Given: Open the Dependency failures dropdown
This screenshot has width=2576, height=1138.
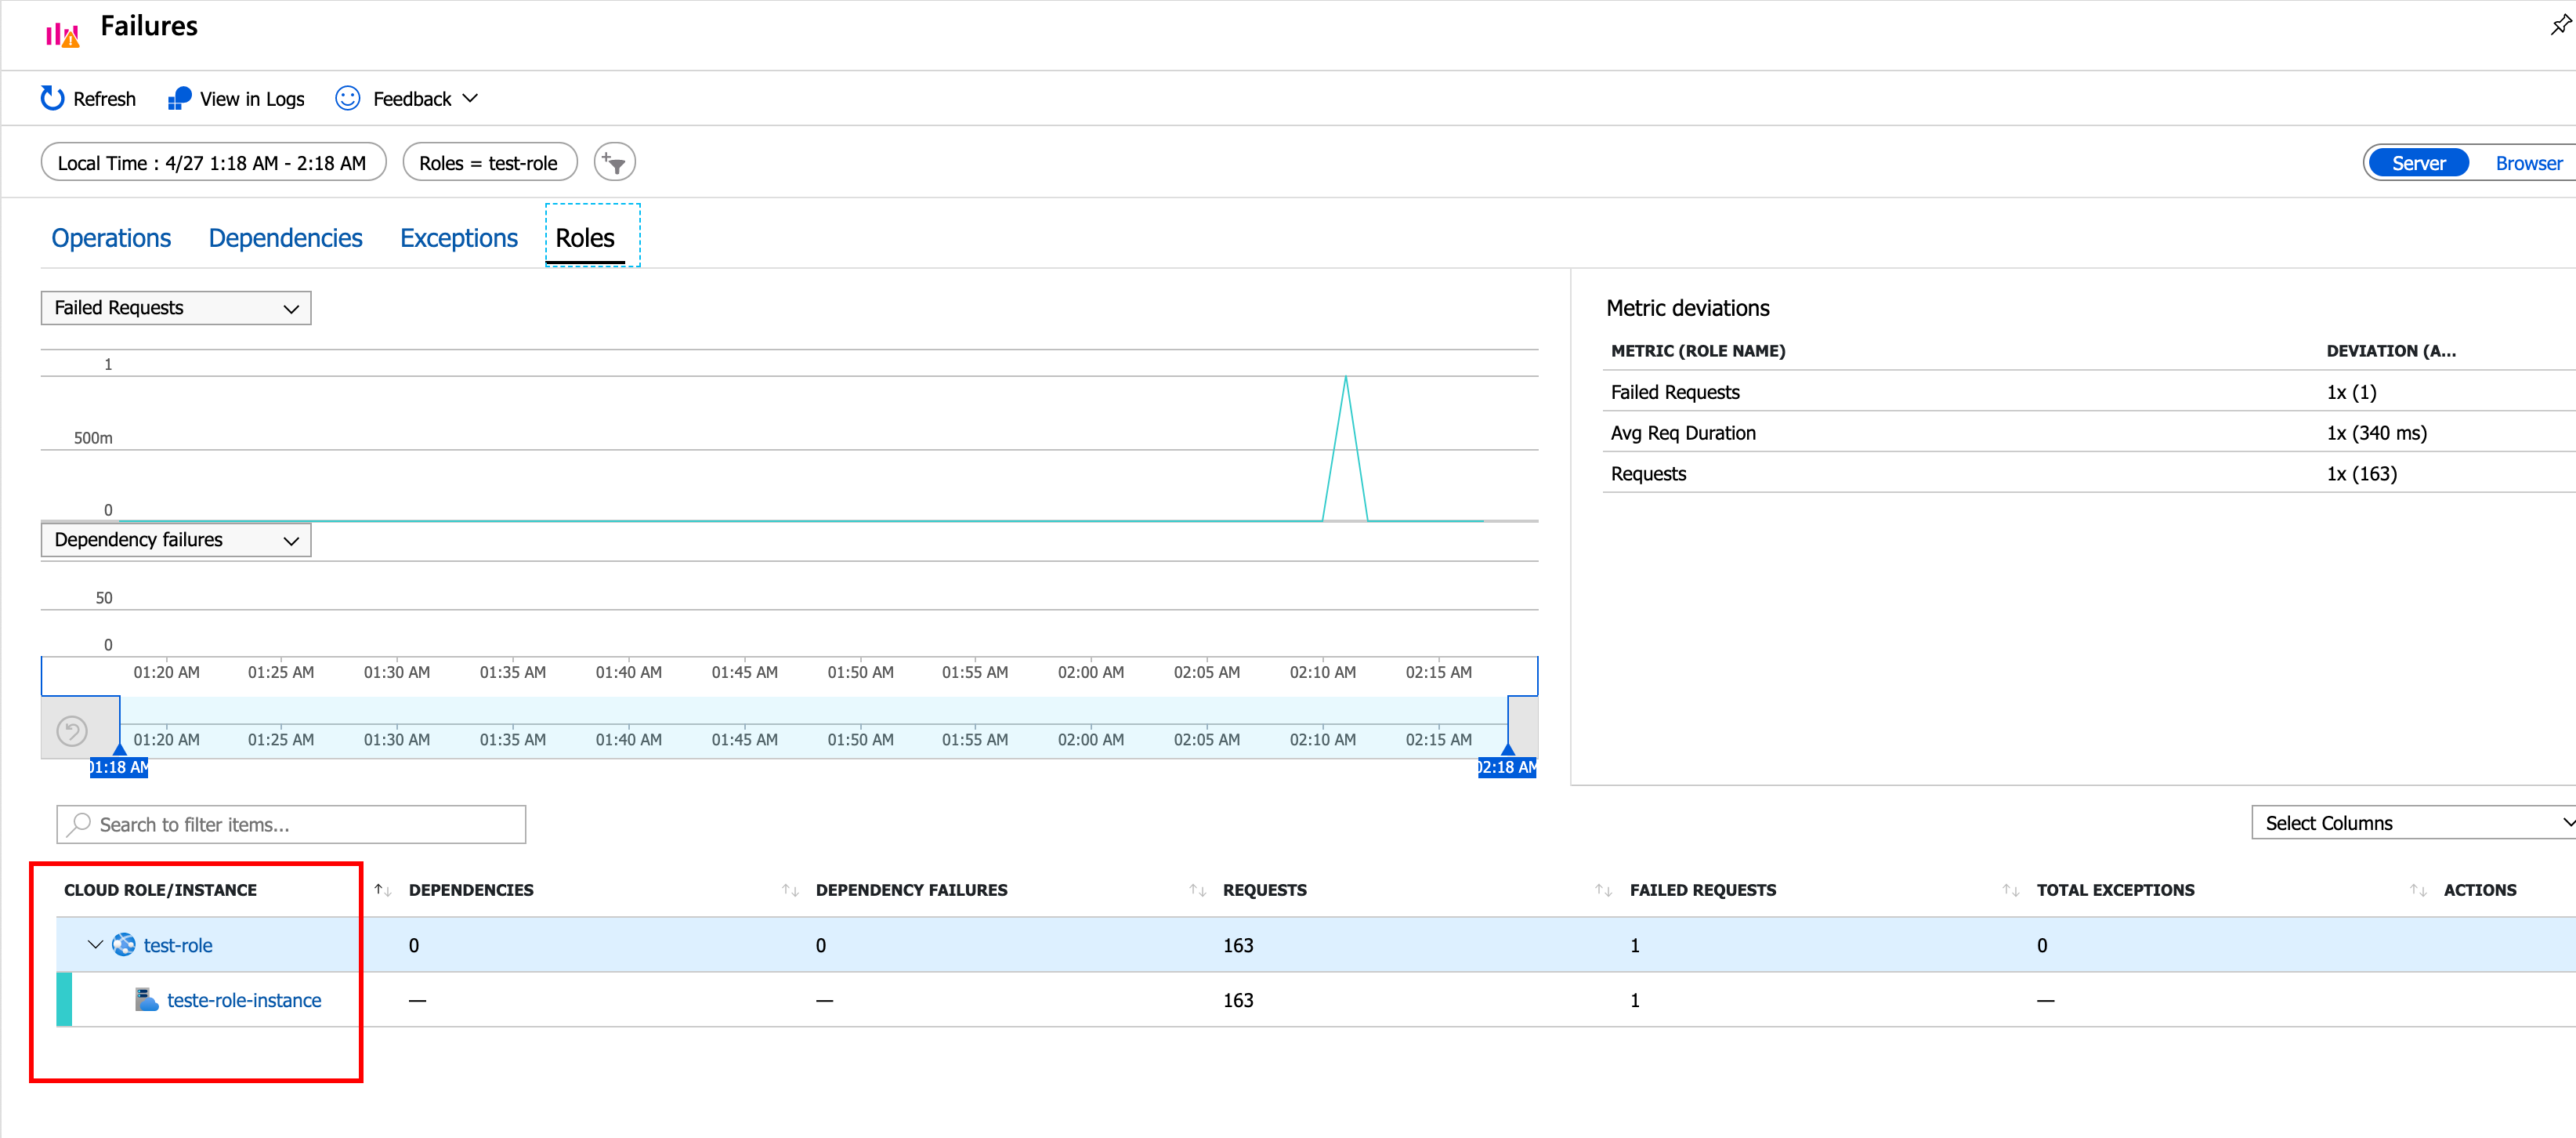Looking at the screenshot, I should tap(175, 540).
